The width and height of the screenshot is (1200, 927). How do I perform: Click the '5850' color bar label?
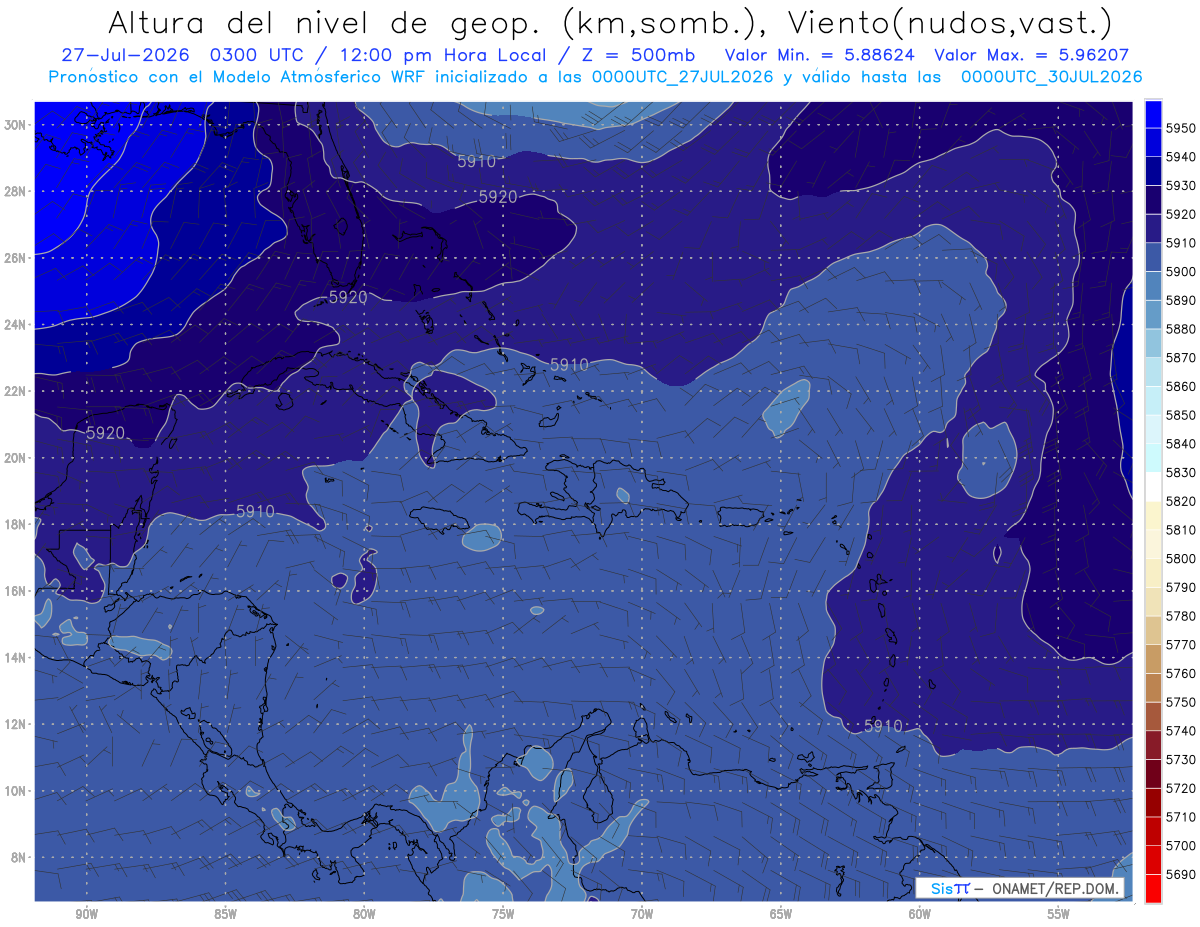1181,415
